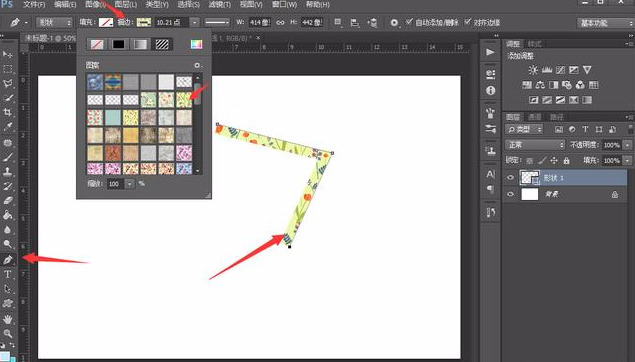Open the layer blend mode dropdown (正常)
635x362 pixels.
point(535,145)
